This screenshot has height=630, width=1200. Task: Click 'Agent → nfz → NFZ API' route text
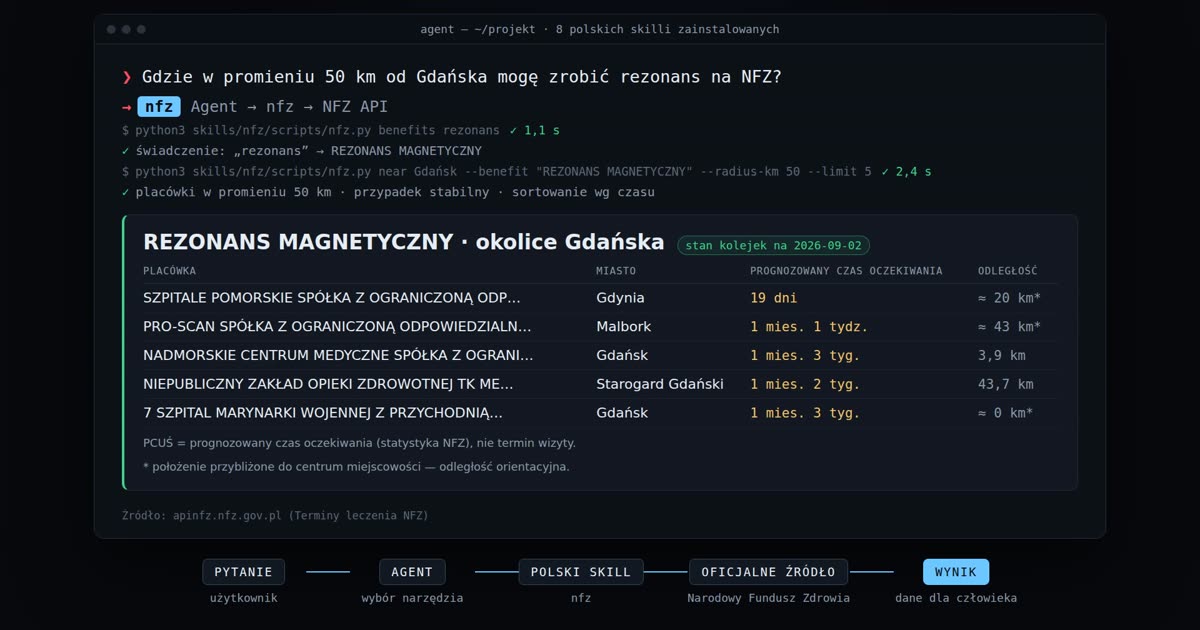[289, 107]
